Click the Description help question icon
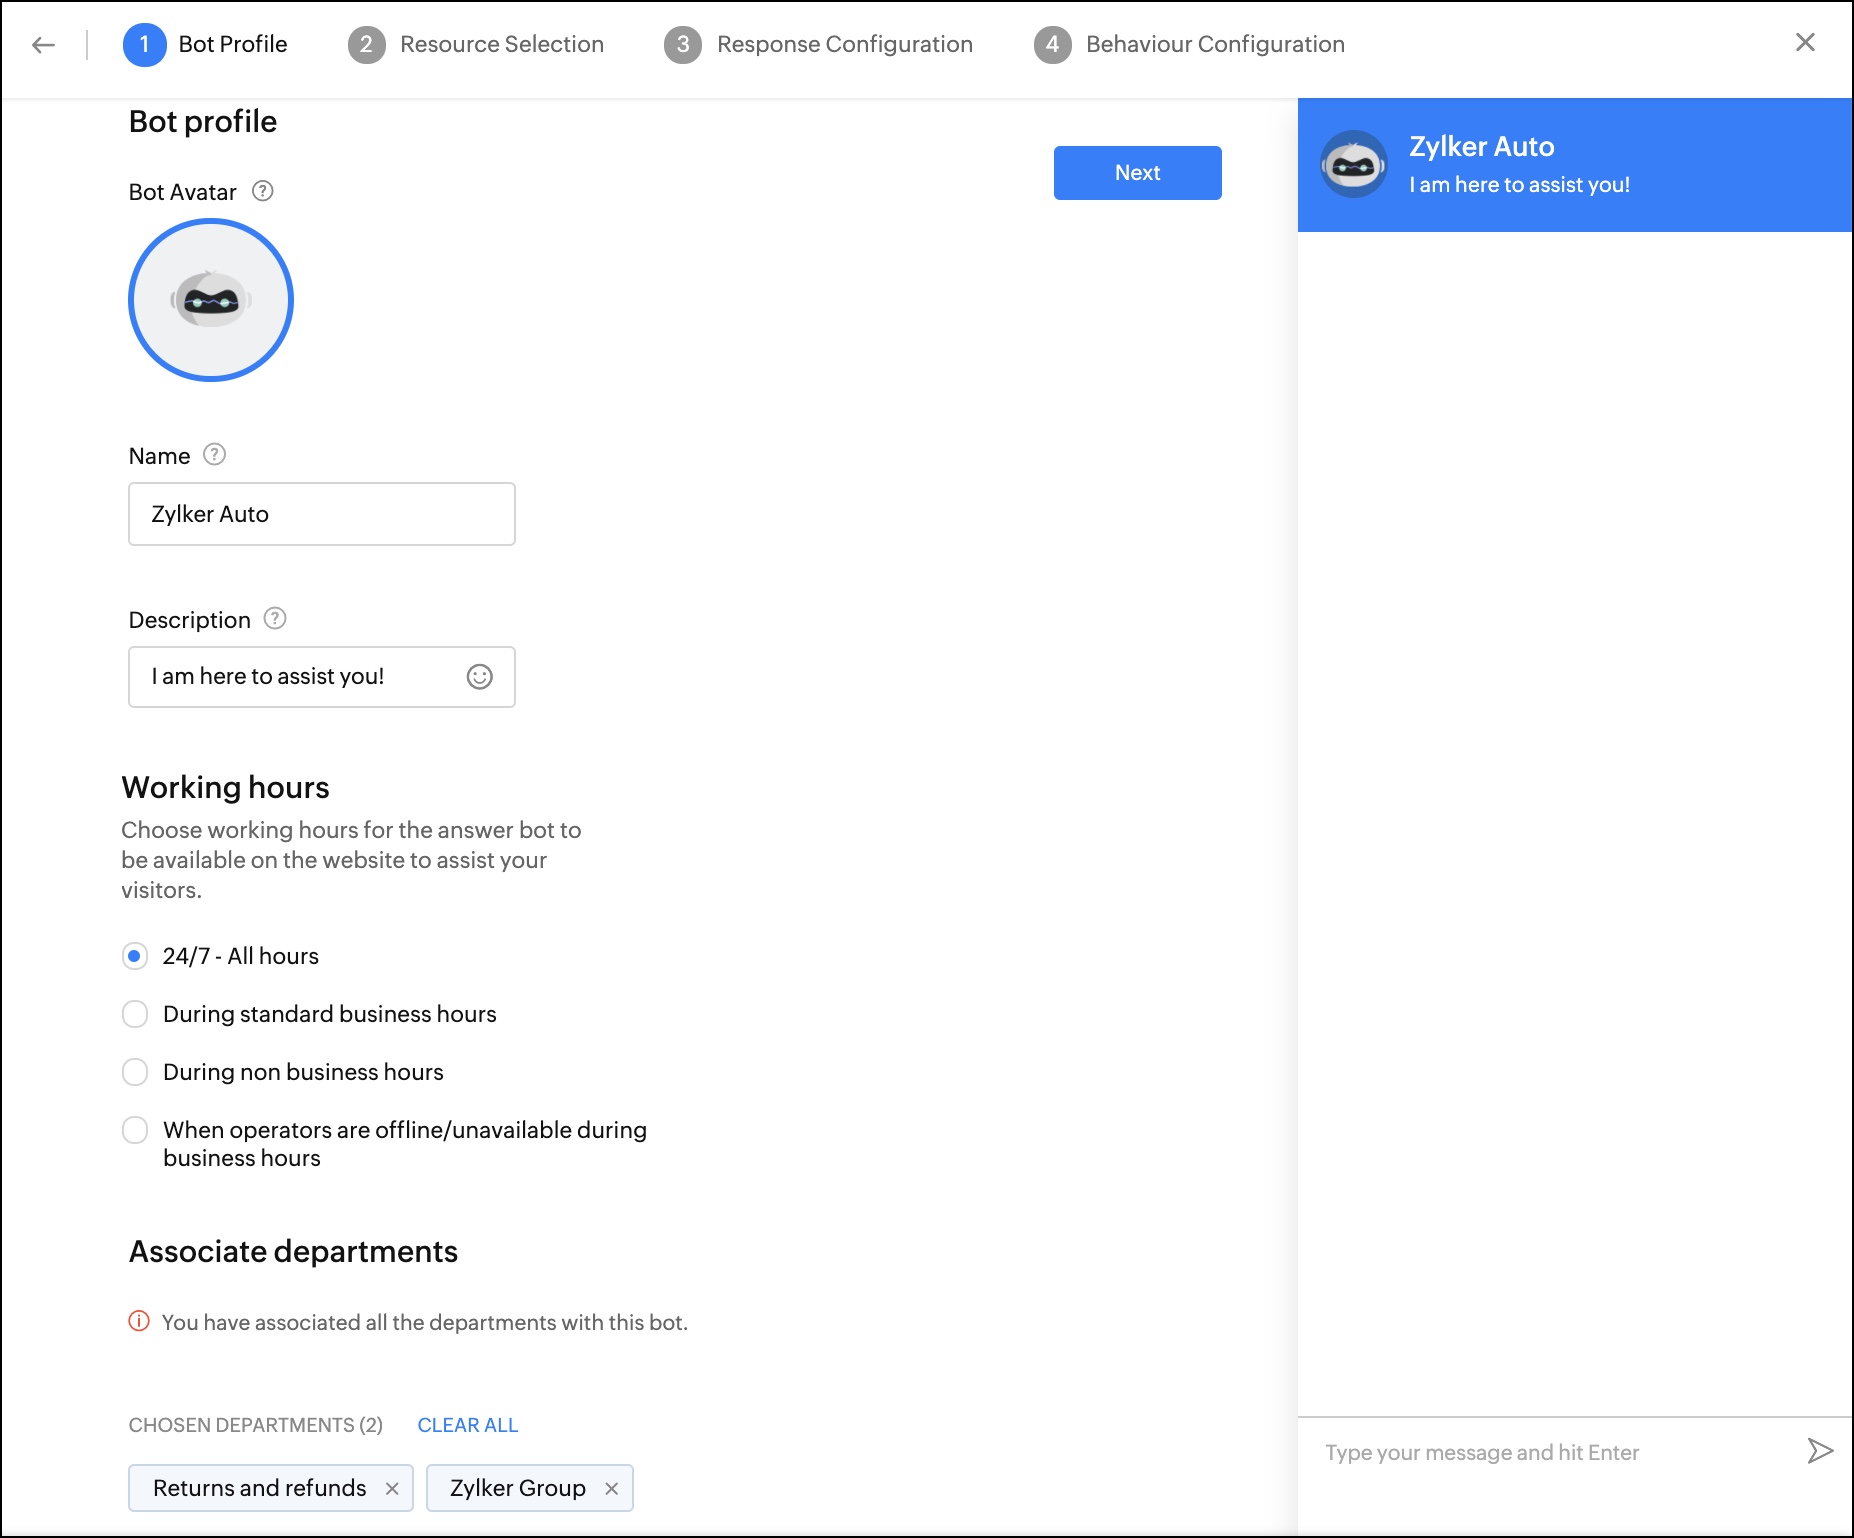The width and height of the screenshot is (1854, 1538). point(275,619)
